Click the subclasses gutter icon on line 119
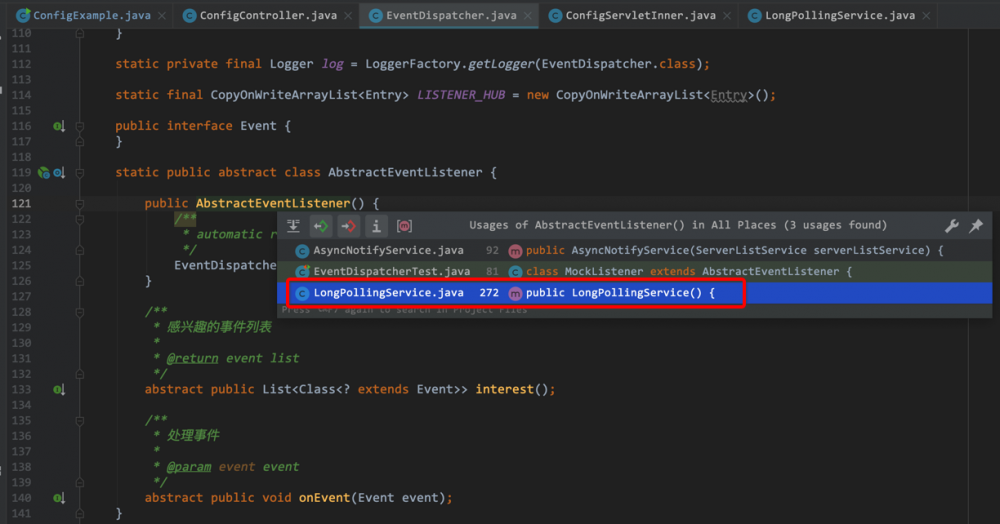Viewport: 1000px width, 524px height. point(59,173)
